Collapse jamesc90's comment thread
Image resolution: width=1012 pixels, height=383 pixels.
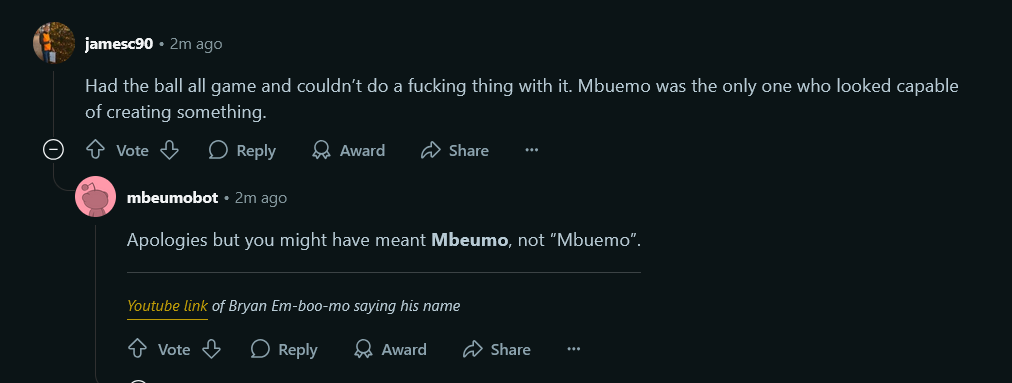click(53, 150)
